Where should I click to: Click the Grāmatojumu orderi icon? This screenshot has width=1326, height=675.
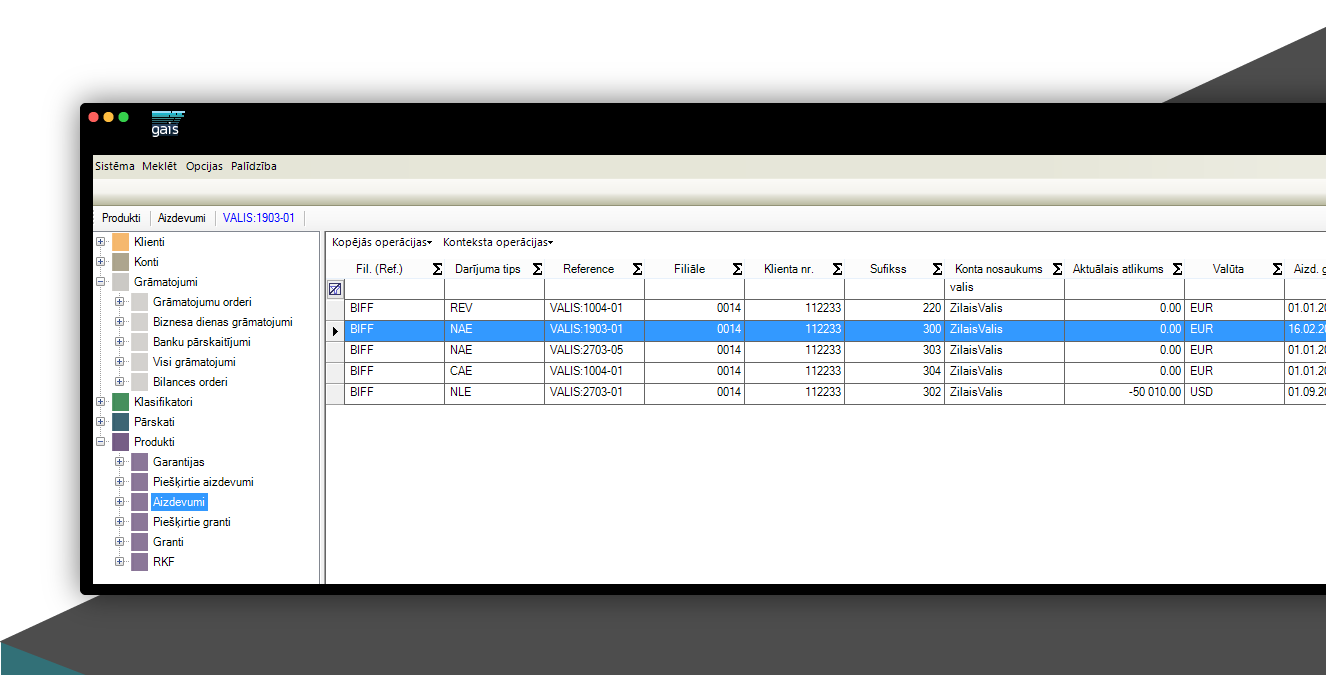[140, 302]
